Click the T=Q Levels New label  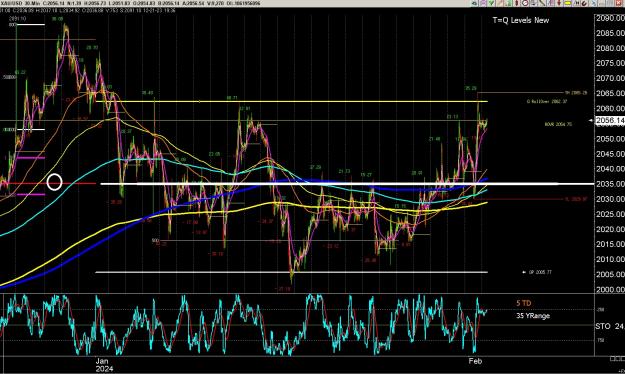coord(521,20)
